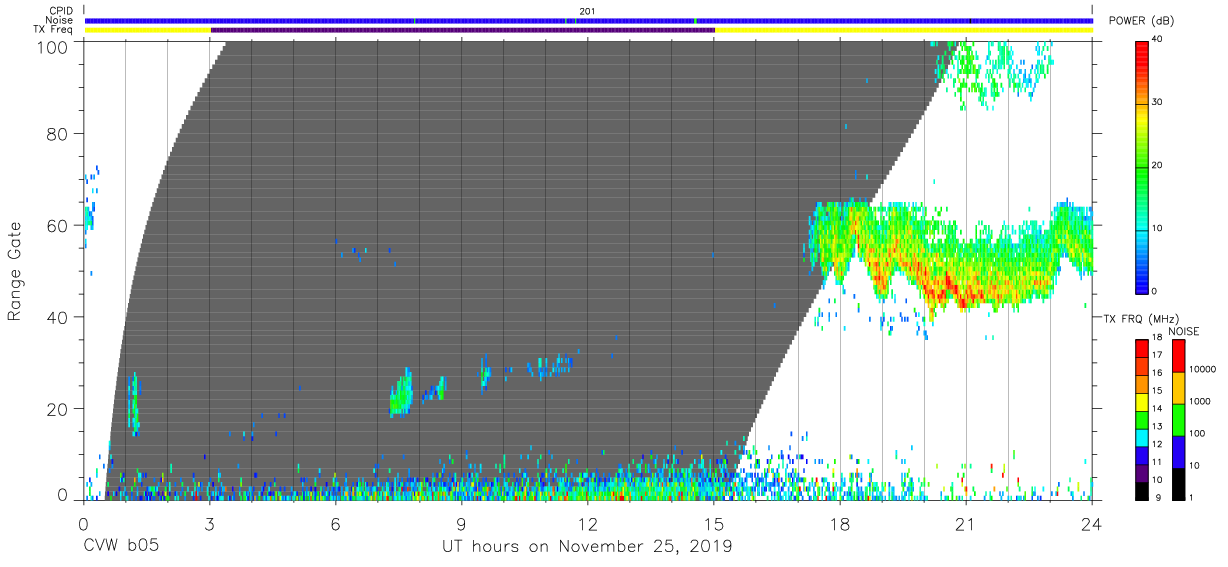Click the "17" tick in the TX FRQ legend
Viewport: 1228px width, 567px height.
pos(1158,356)
